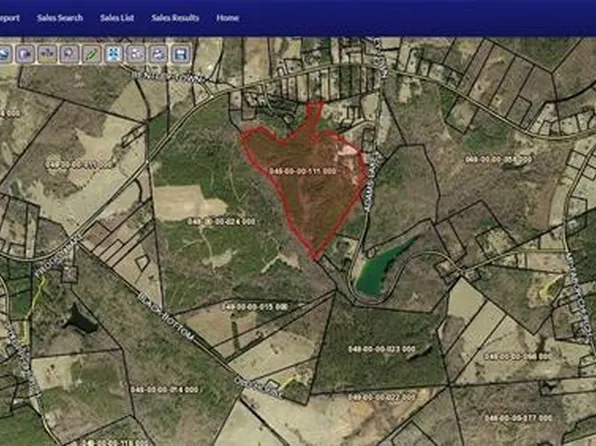Viewport: 596px width, 446px height.
Task: Click the Home link in the navigation bar
Action: [228, 18]
